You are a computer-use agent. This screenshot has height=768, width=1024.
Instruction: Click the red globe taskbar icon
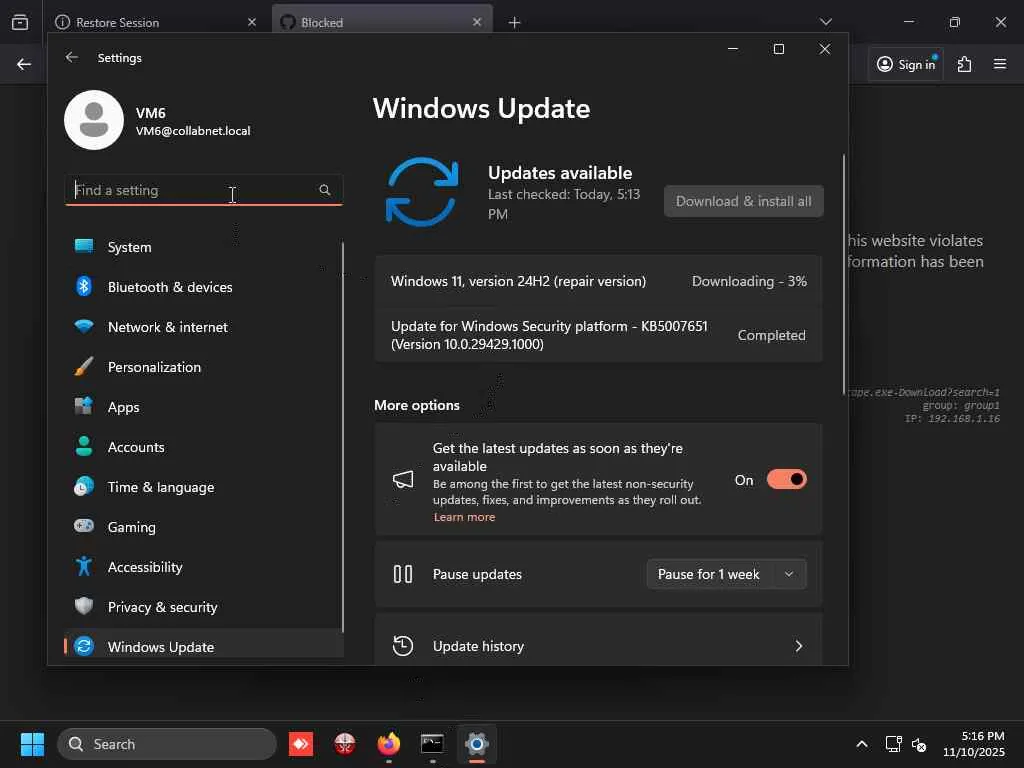coord(345,744)
